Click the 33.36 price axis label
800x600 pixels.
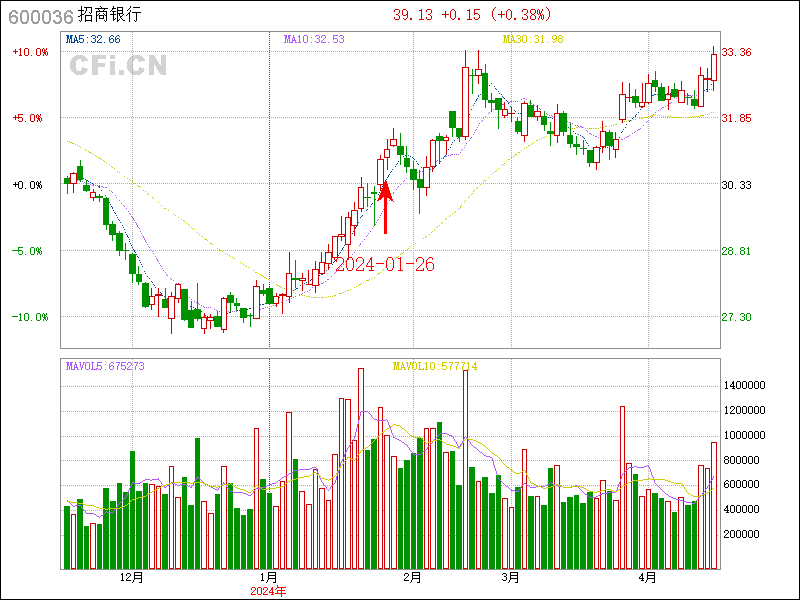pyautogui.click(x=737, y=52)
